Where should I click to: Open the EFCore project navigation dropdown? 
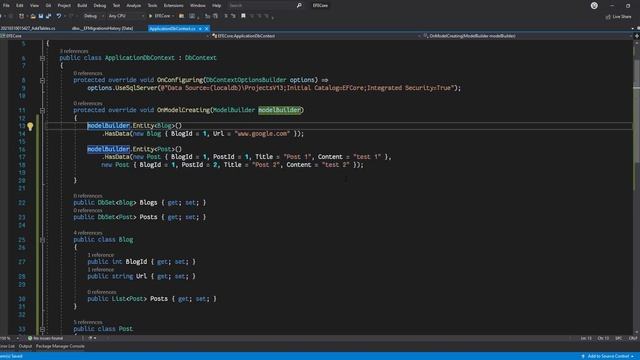click(105, 36)
